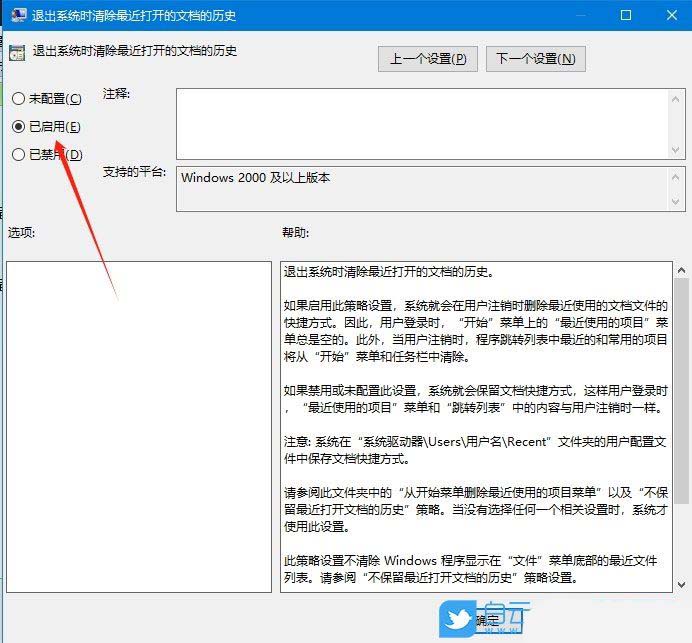Click the blue Twitter bird icon
The width and height of the screenshot is (692, 643).
coord(457,619)
